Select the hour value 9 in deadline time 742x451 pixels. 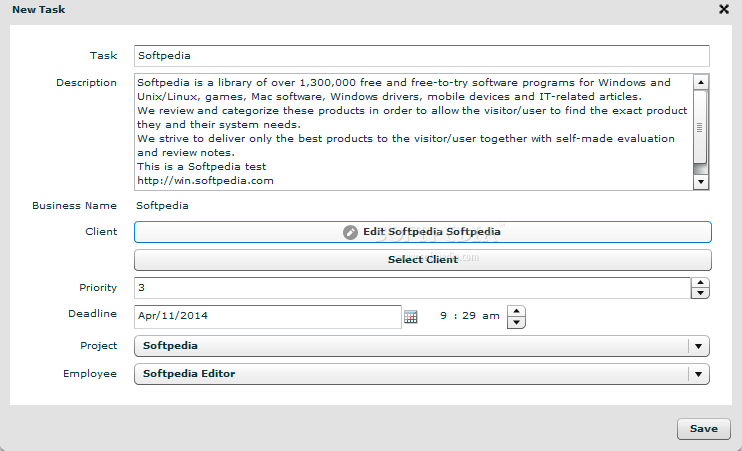[x=443, y=316]
